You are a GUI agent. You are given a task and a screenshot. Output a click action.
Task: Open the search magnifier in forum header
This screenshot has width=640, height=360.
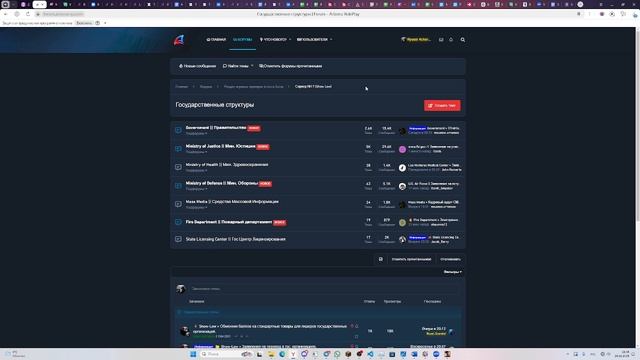[x=462, y=40]
